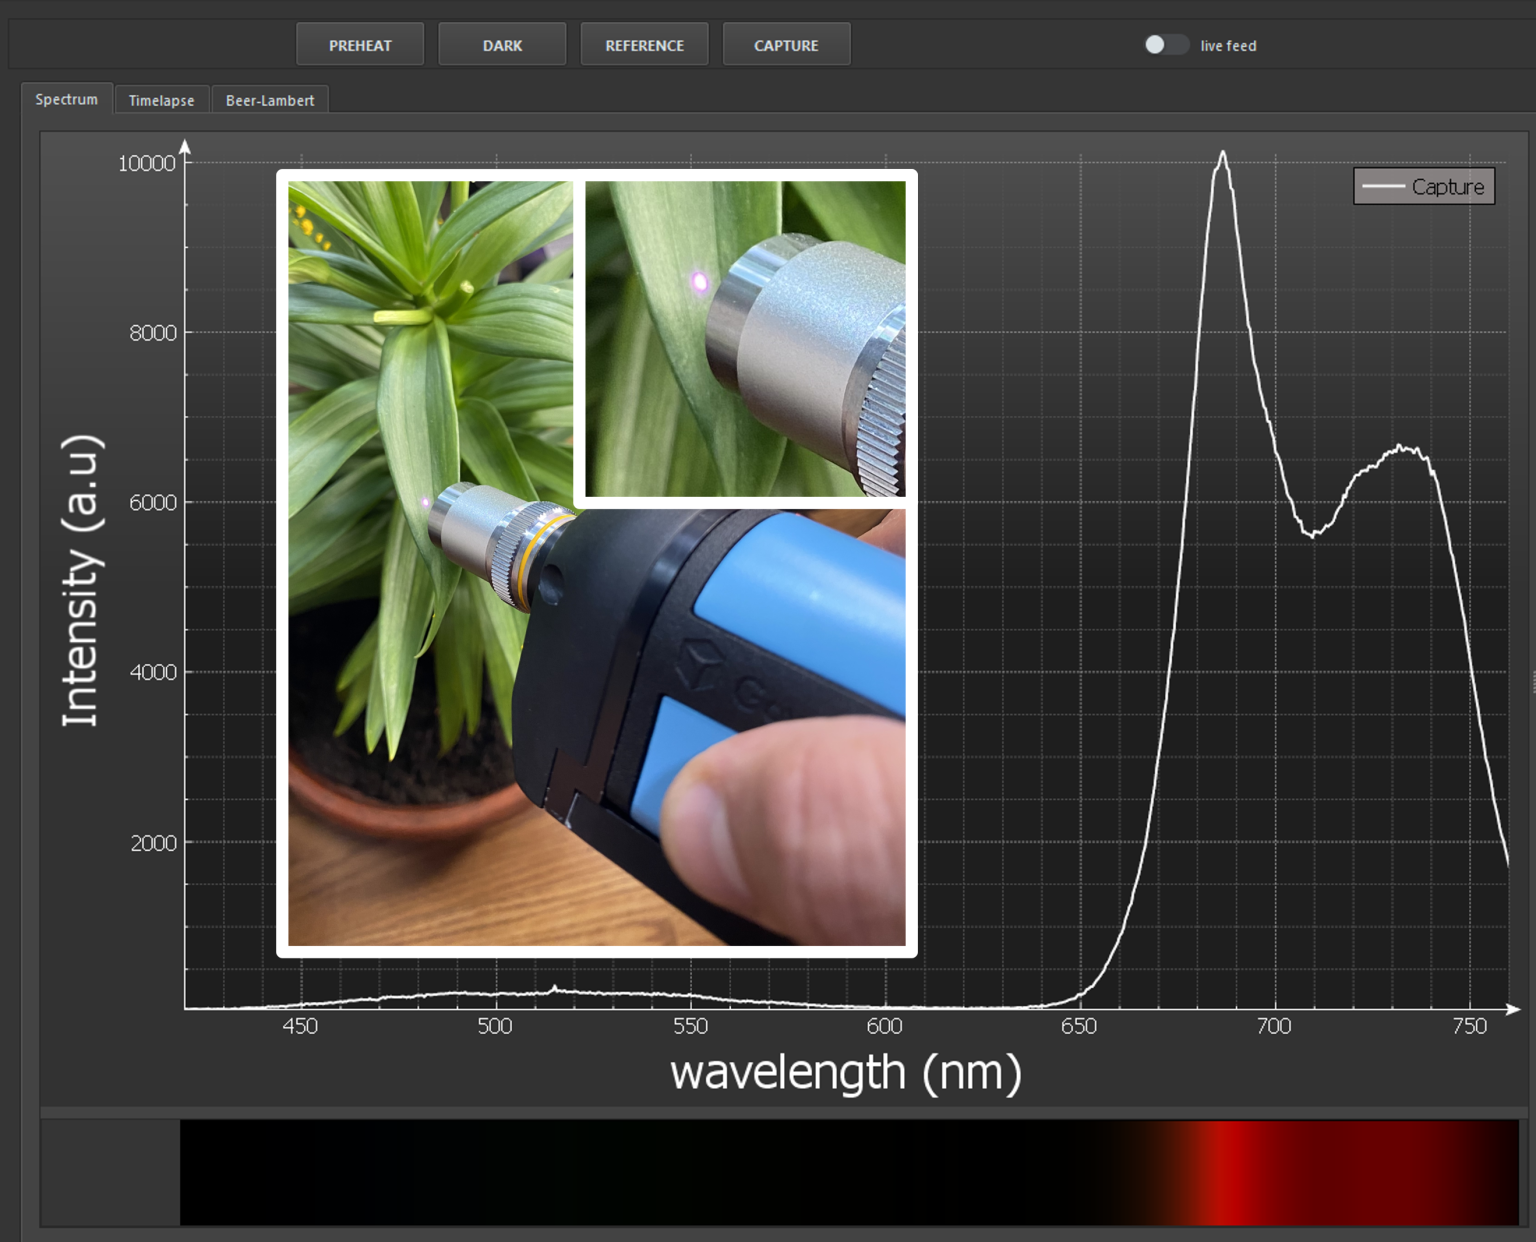Image resolution: width=1536 pixels, height=1242 pixels.
Task: Click the live feed text label
Action: [x=1228, y=45]
